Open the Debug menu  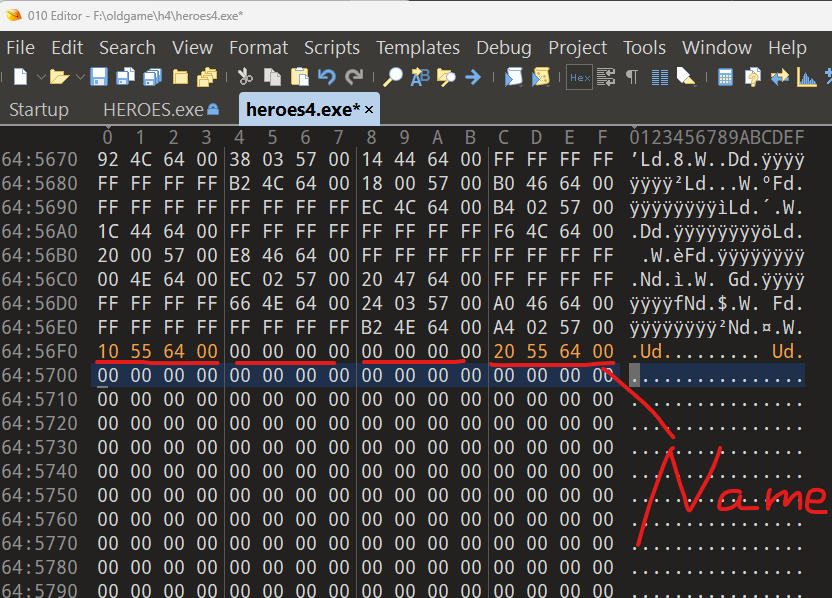click(x=504, y=48)
